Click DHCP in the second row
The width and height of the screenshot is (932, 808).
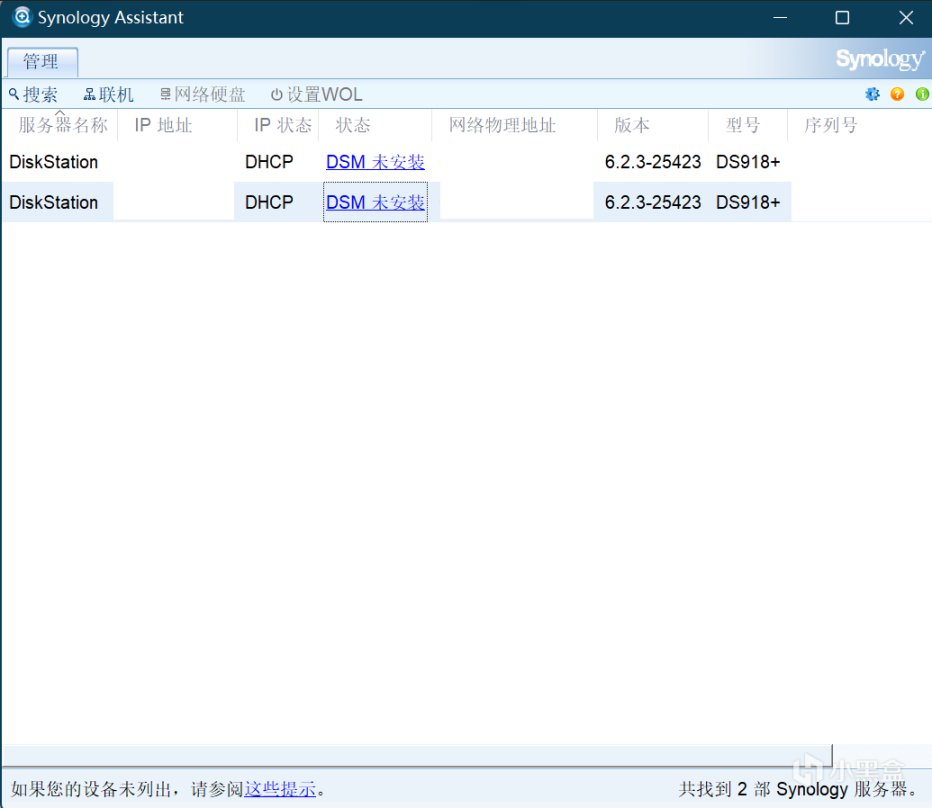point(269,202)
